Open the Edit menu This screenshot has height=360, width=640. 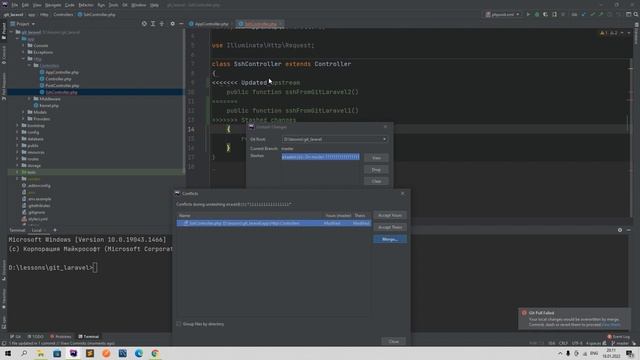25,5
